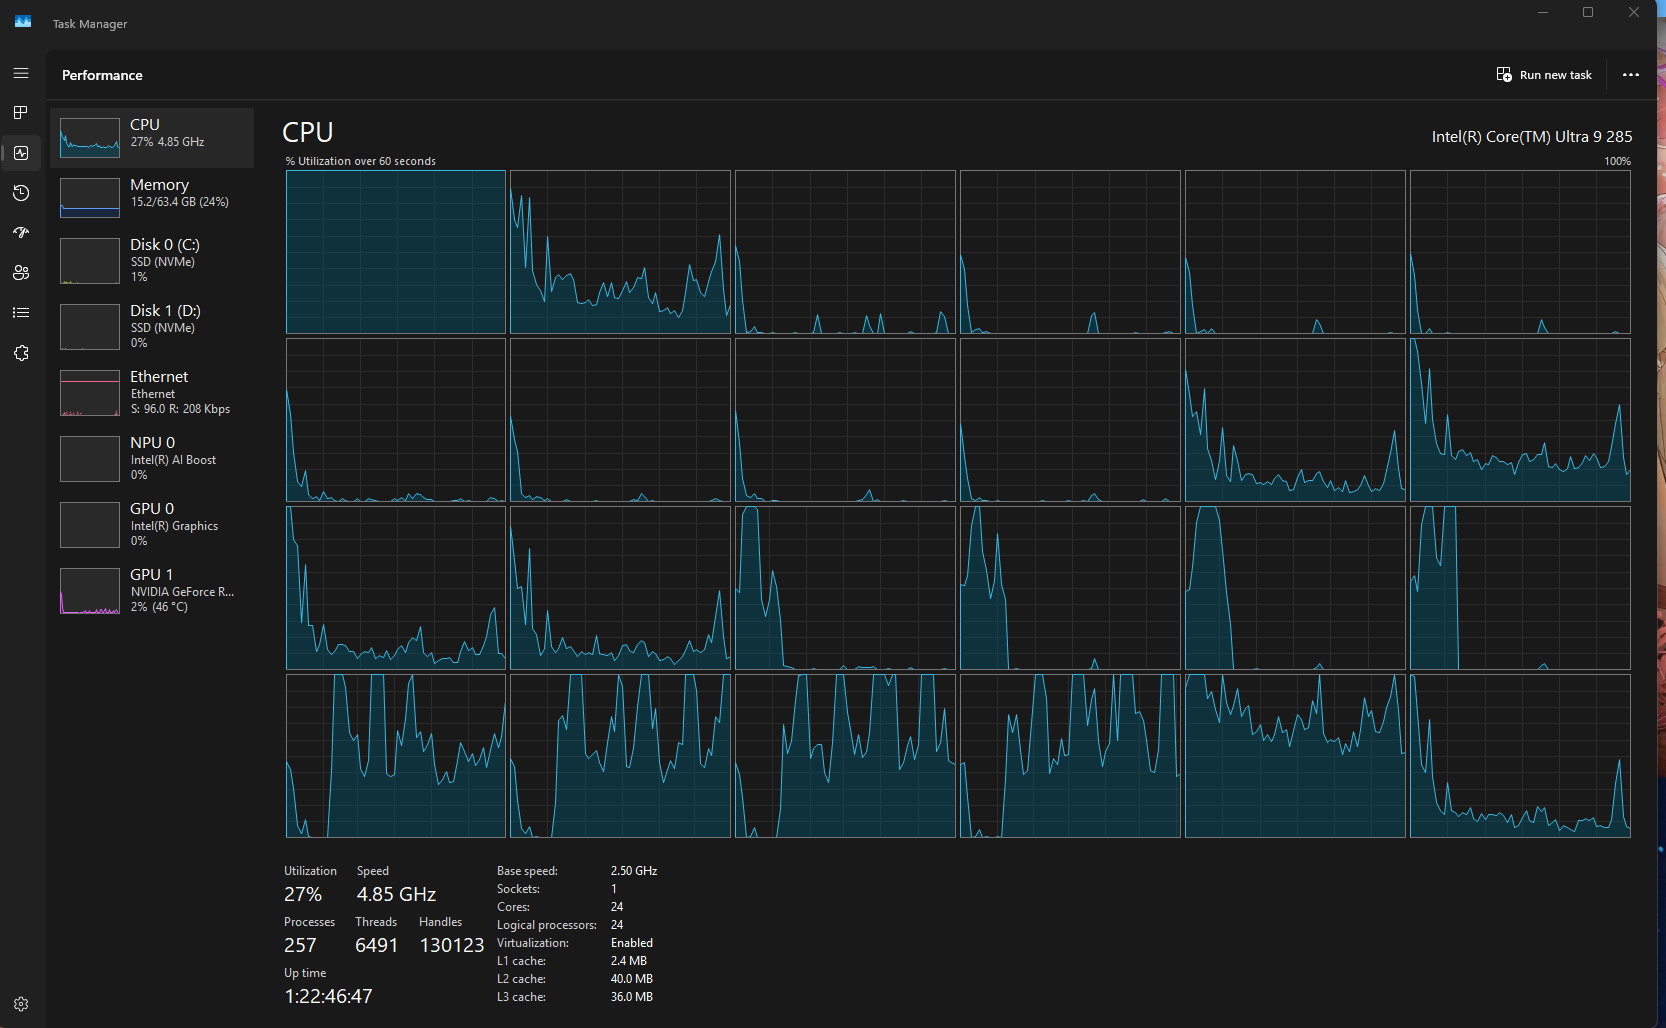
Task: Click the Processes count 257
Action: click(300, 945)
